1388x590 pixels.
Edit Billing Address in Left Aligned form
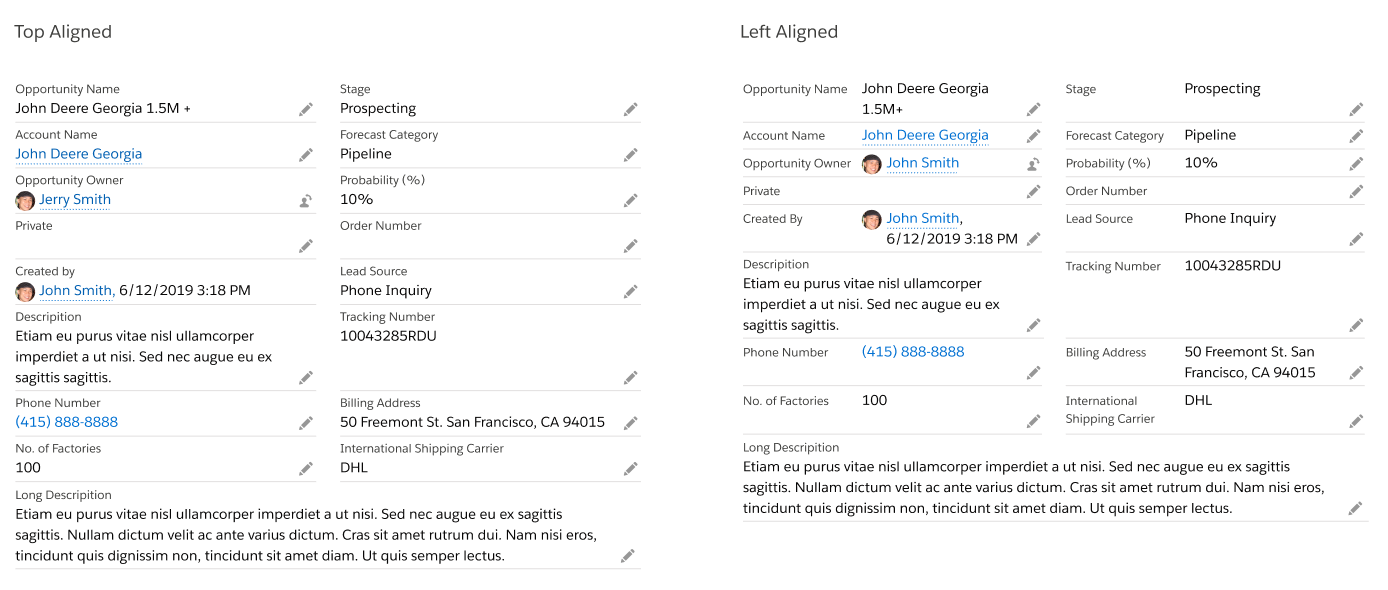pos(1356,373)
